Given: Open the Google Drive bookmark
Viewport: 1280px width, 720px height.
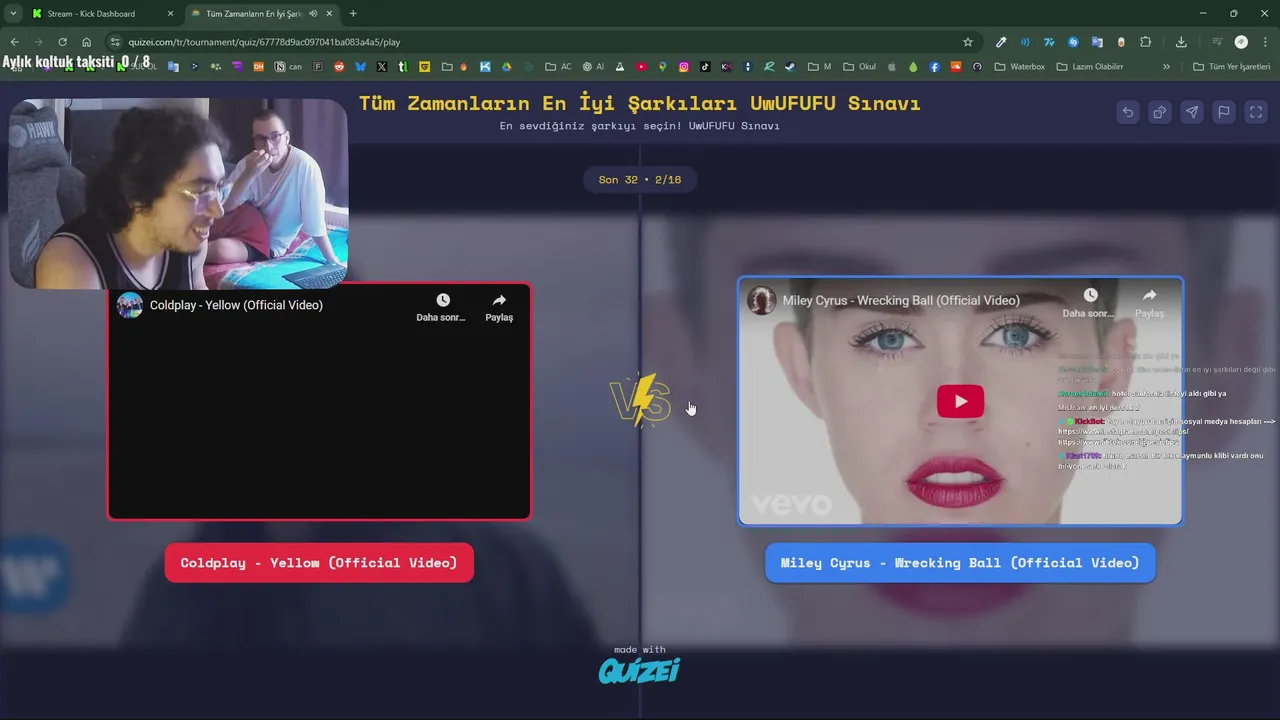Looking at the screenshot, I should coord(506,67).
